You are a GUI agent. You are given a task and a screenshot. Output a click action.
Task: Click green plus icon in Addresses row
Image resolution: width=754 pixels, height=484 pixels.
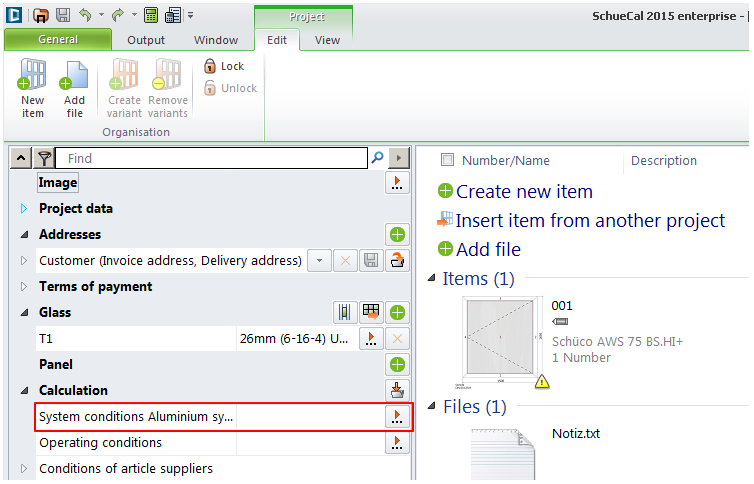click(x=397, y=235)
